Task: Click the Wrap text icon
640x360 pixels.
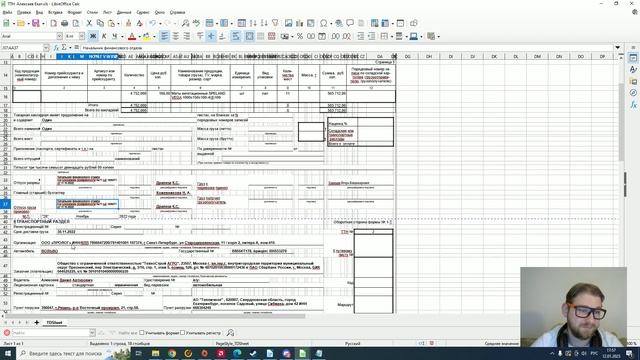Action: click(x=236, y=36)
